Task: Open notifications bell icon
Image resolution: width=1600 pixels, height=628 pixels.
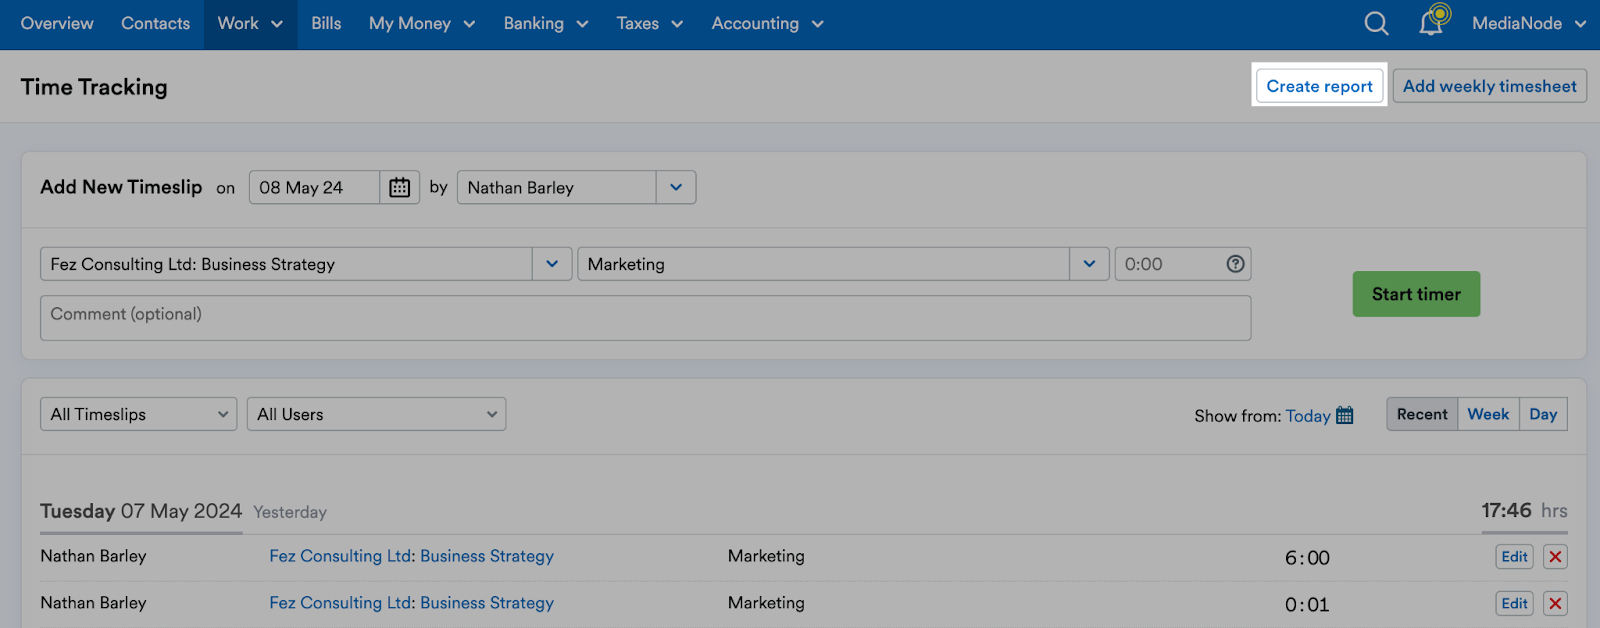Action: pos(1433,21)
